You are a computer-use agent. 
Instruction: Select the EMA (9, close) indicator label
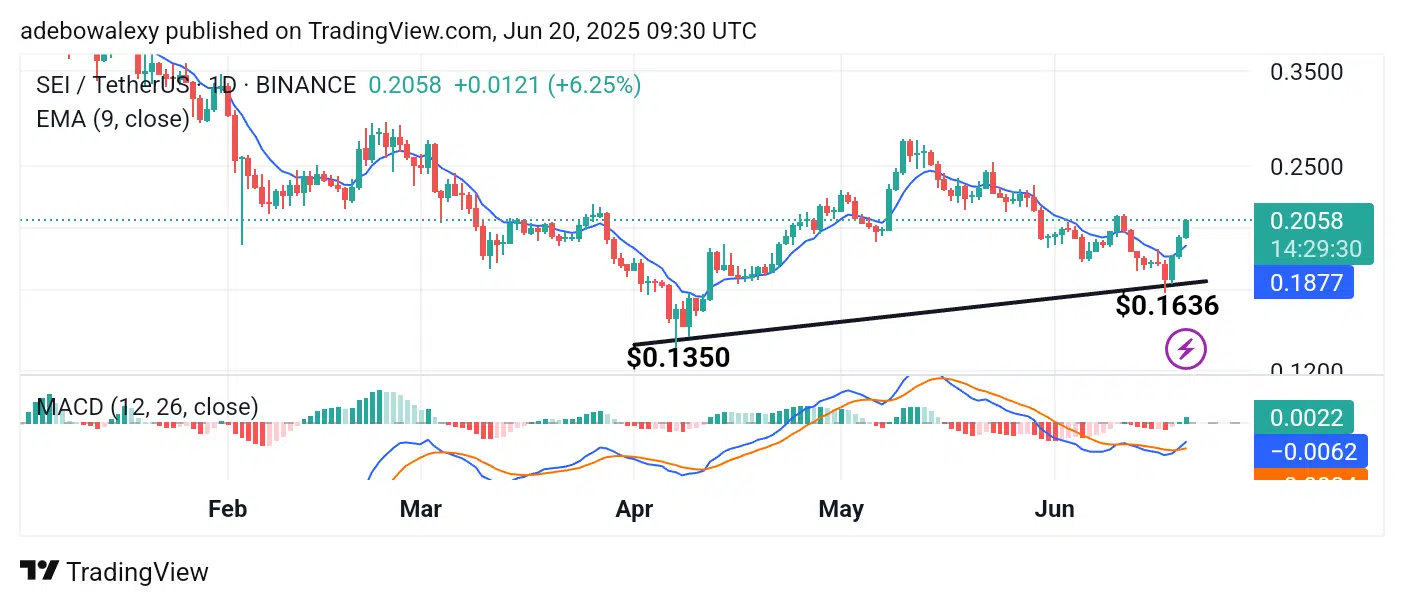point(113,119)
